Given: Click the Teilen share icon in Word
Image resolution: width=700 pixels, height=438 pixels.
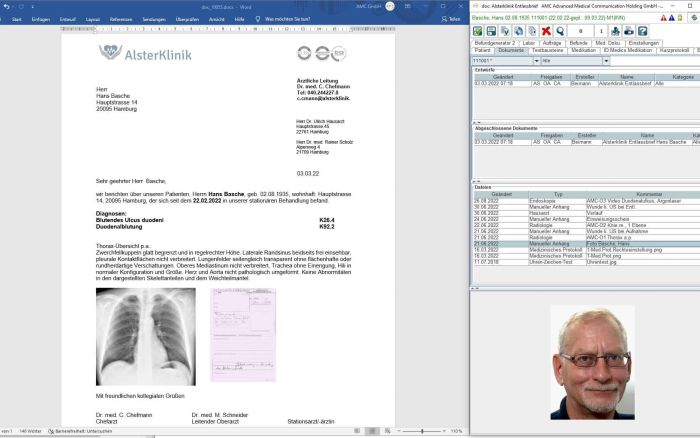Looking at the screenshot, I should (x=451, y=19).
